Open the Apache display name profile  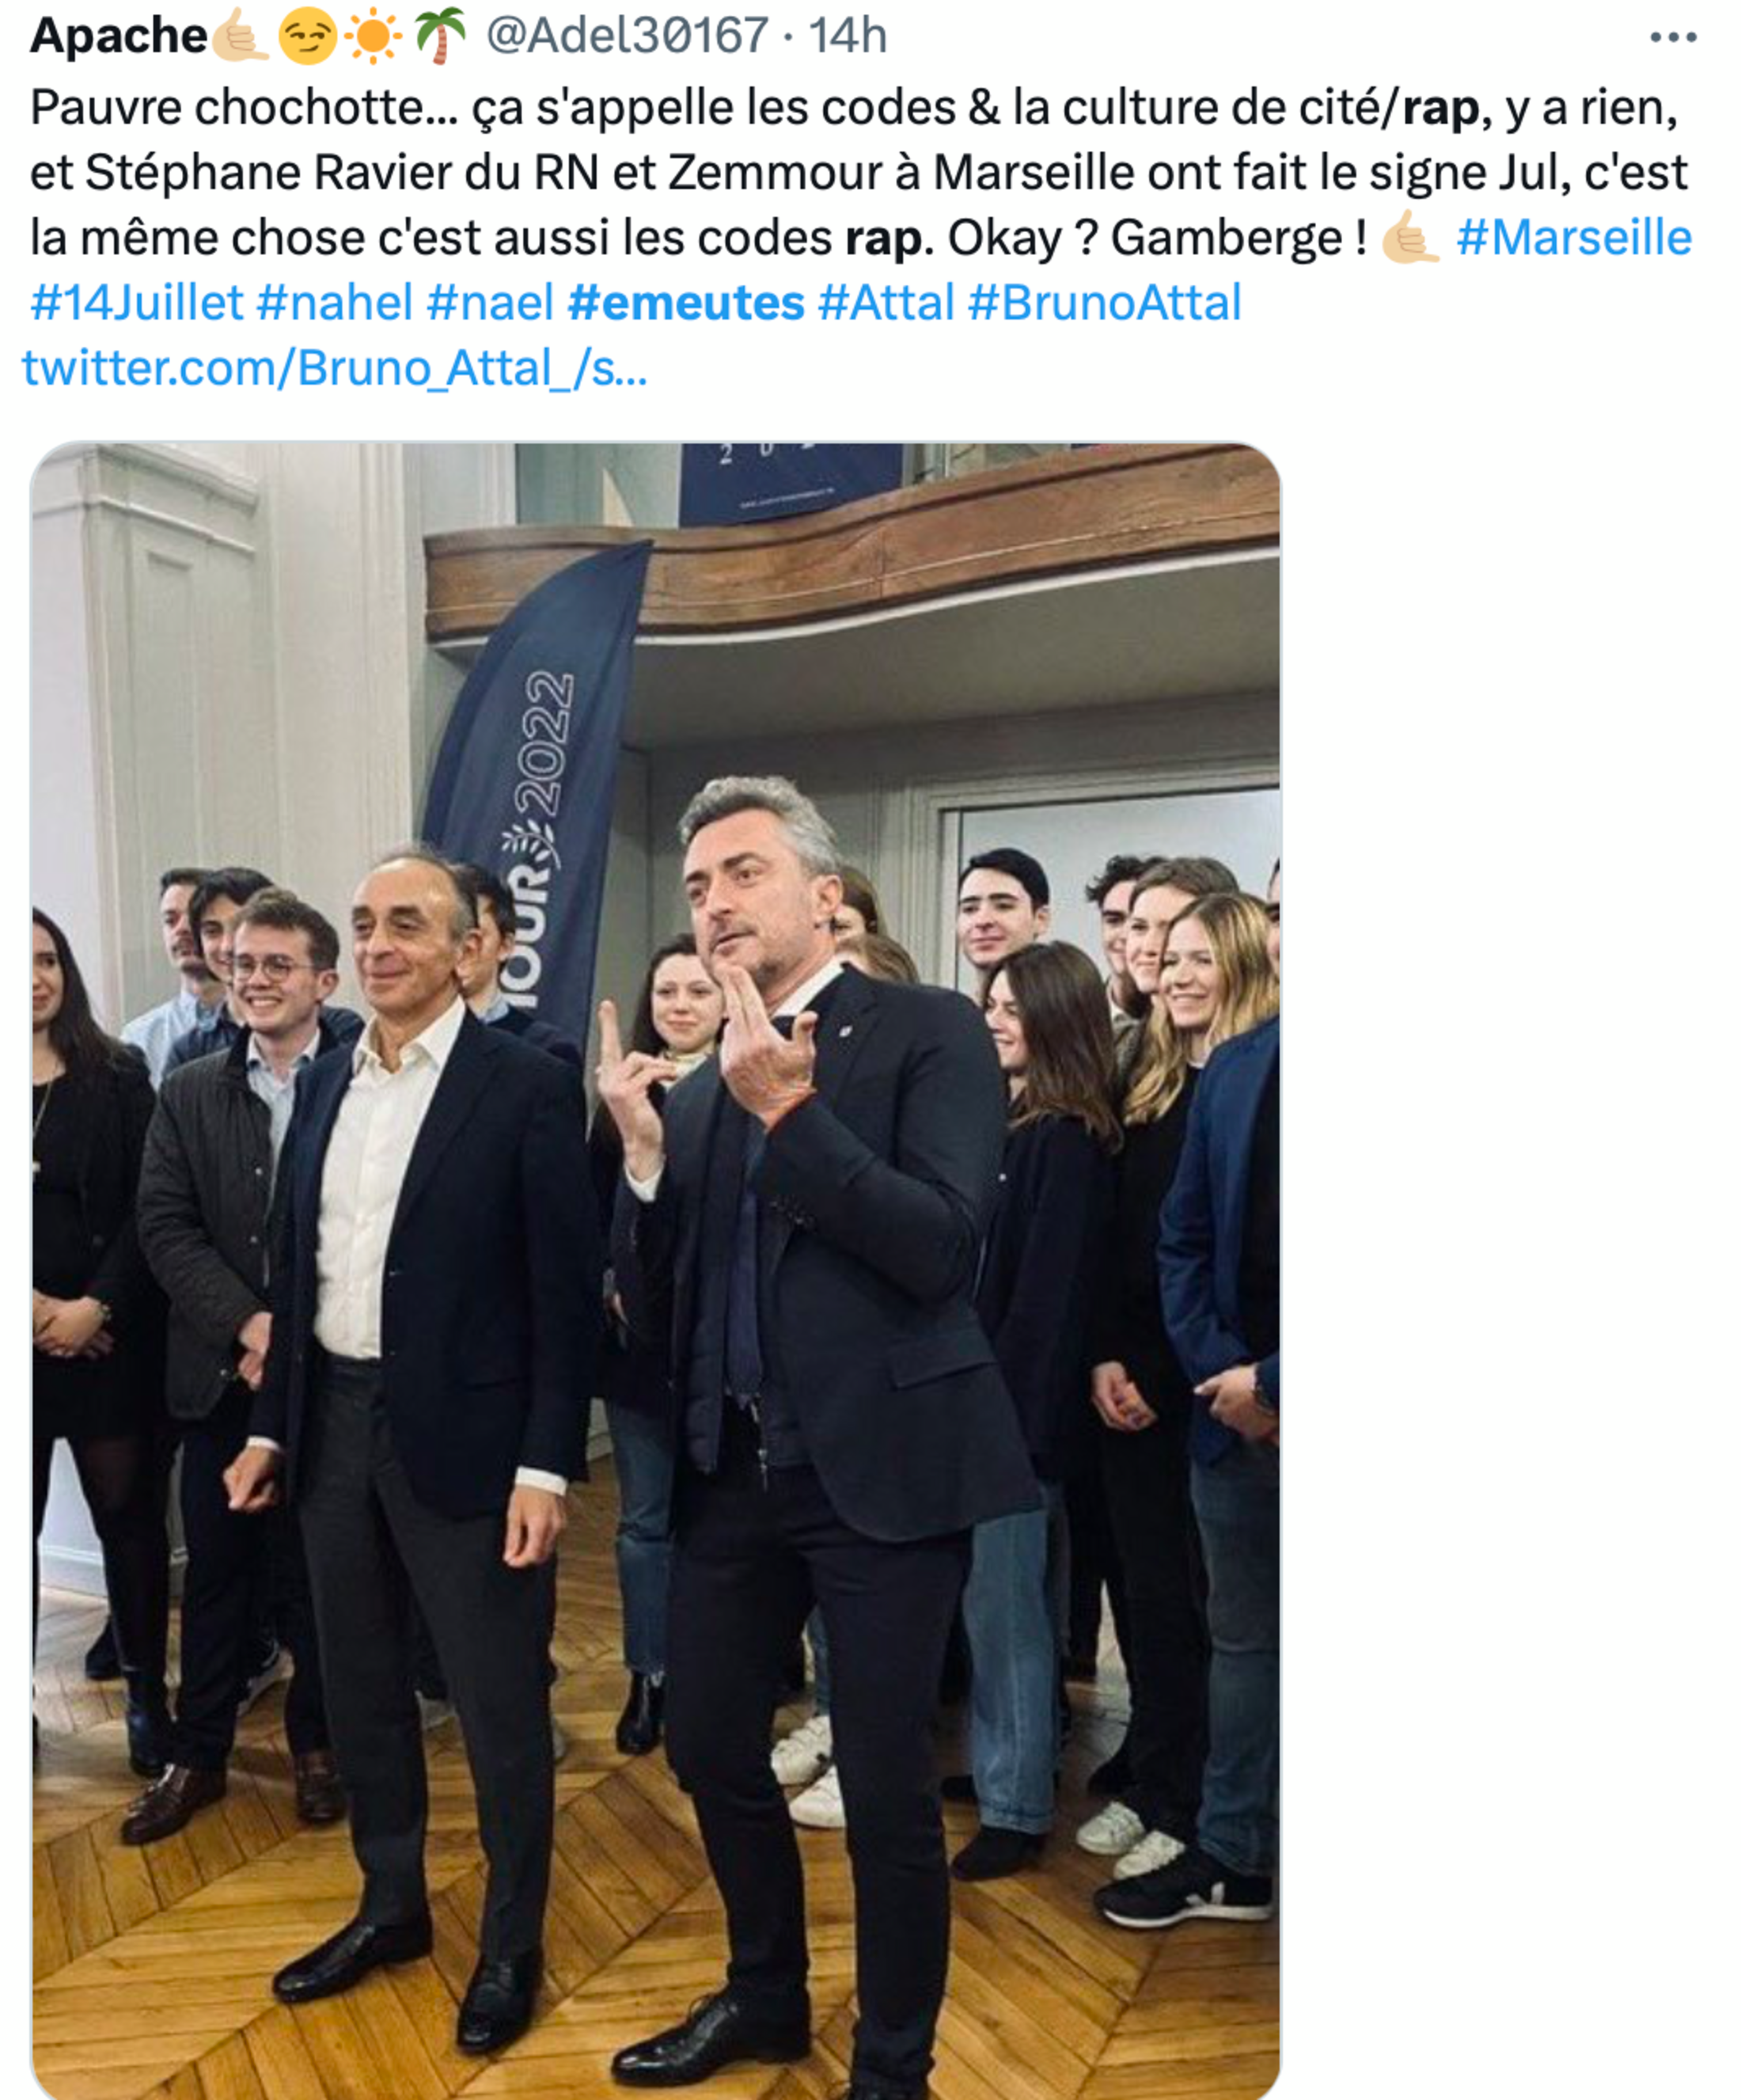[118, 37]
